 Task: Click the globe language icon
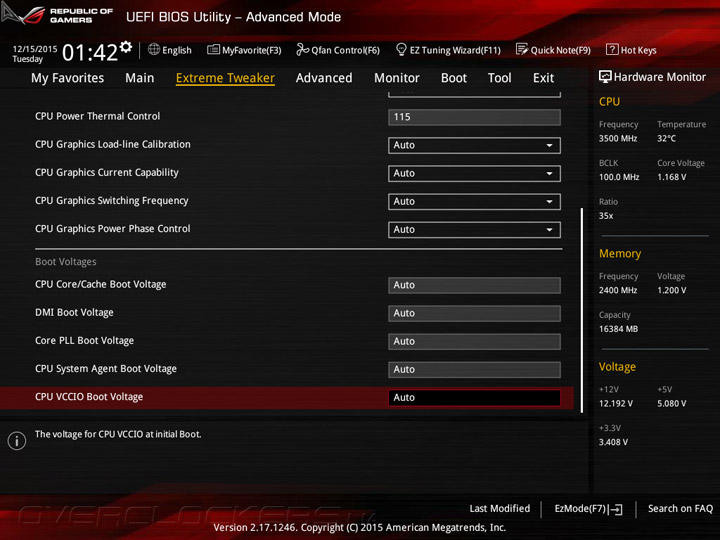click(154, 50)
